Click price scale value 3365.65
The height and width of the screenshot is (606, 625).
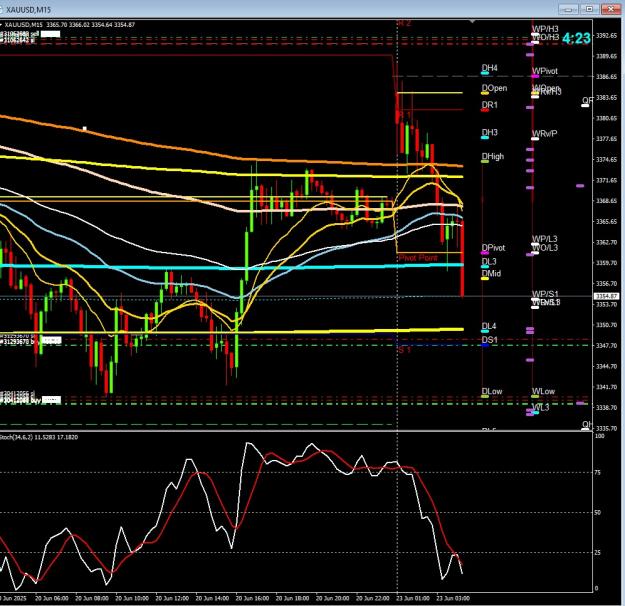click(606, 221)
